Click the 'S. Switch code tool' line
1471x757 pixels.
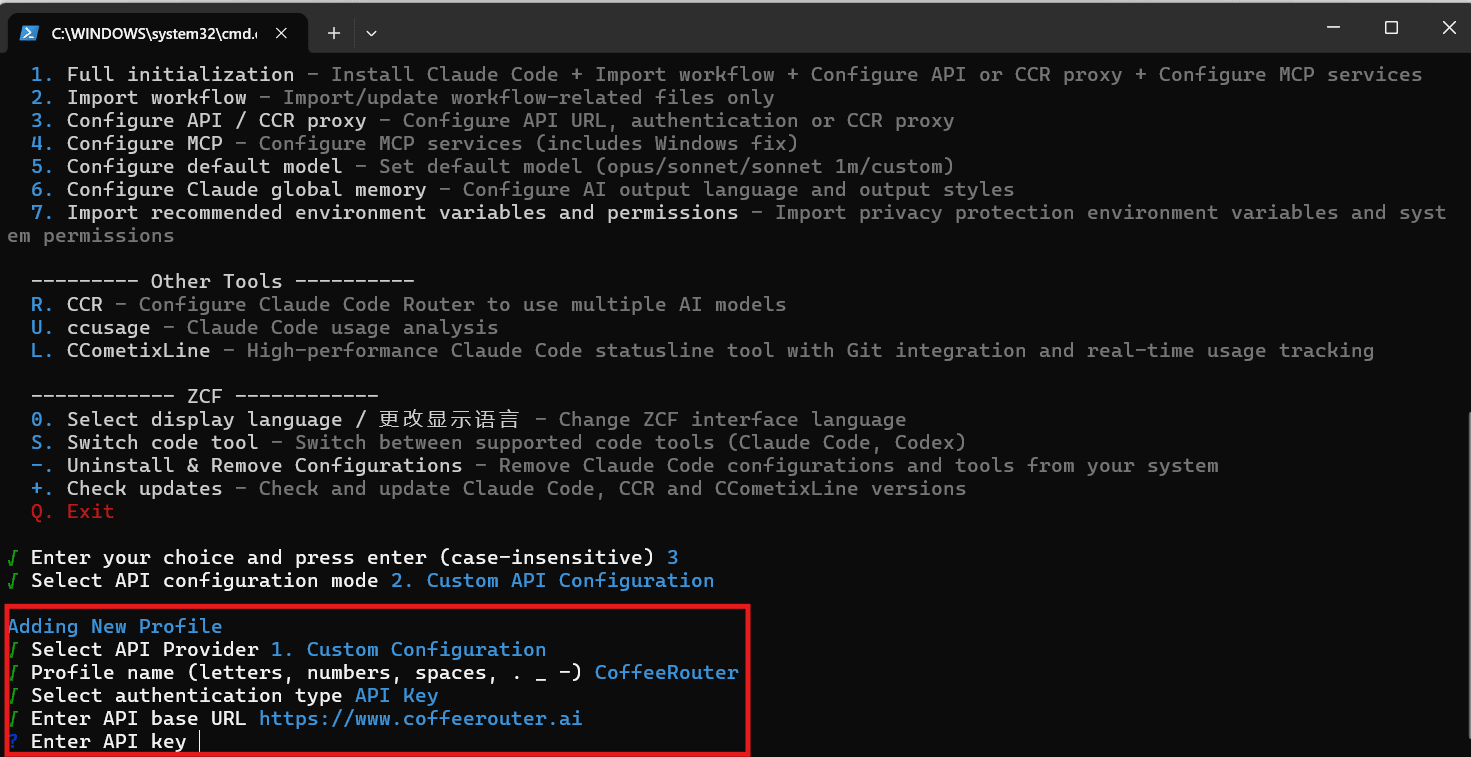(144, 443)
